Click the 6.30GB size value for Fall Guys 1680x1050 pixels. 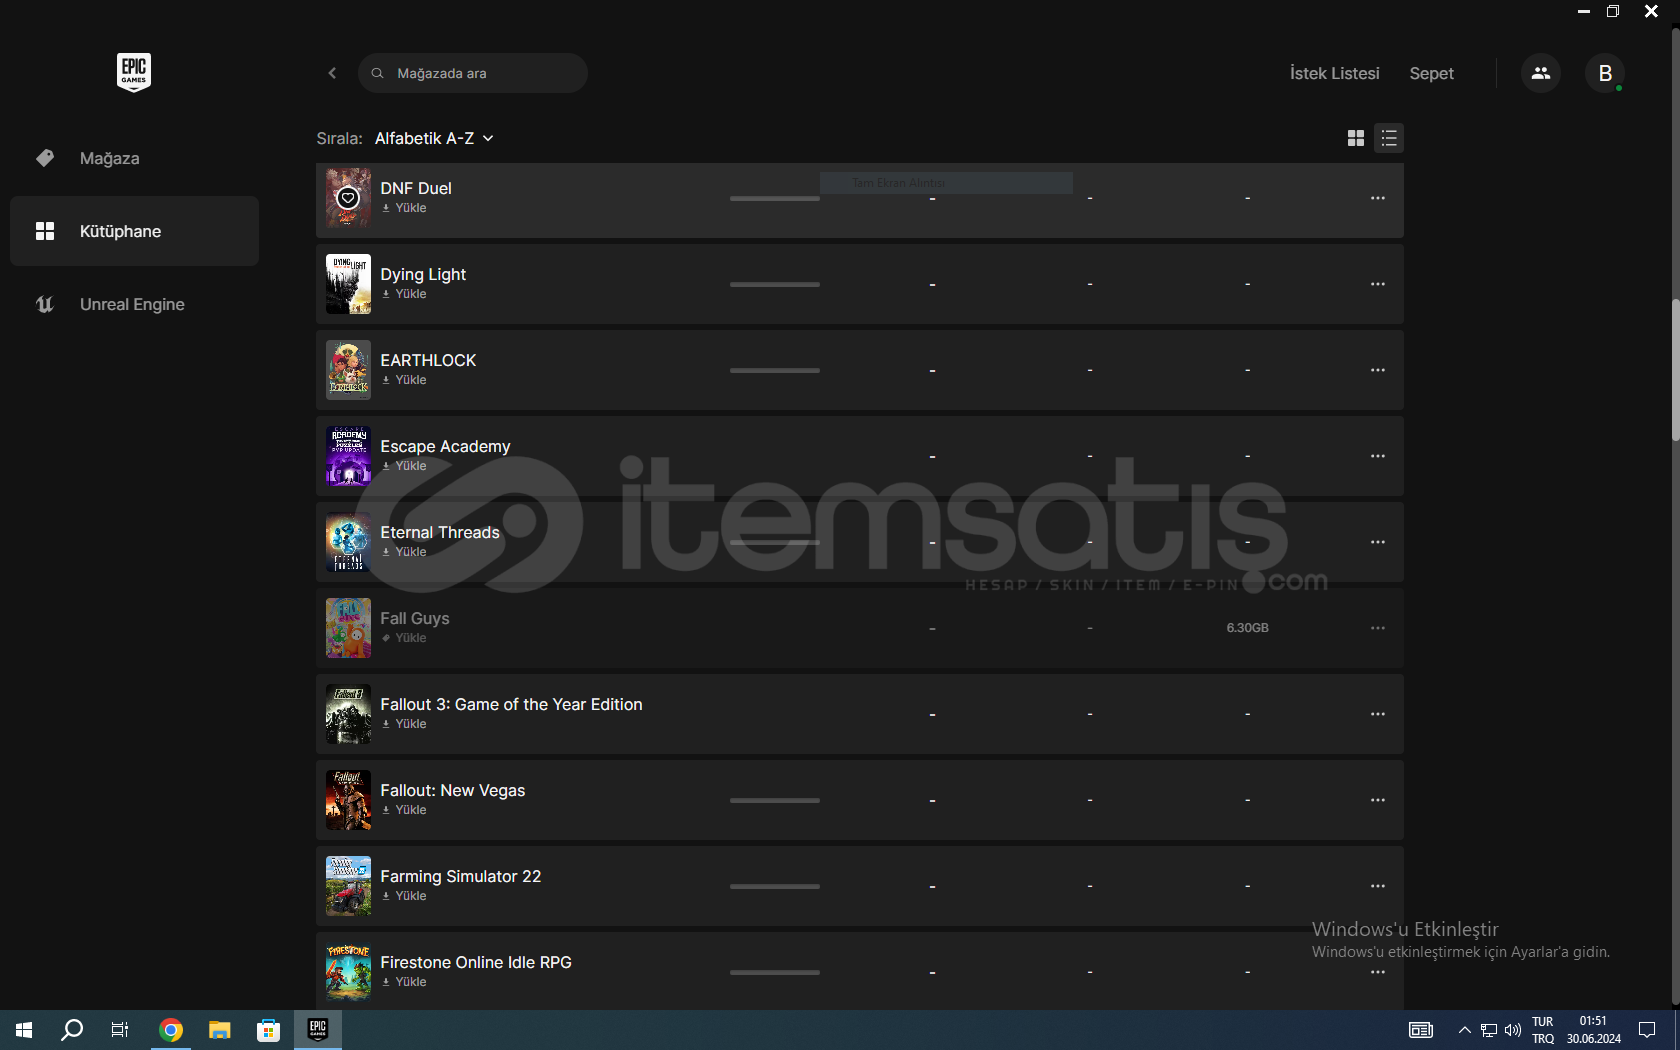coord(1247,628)
